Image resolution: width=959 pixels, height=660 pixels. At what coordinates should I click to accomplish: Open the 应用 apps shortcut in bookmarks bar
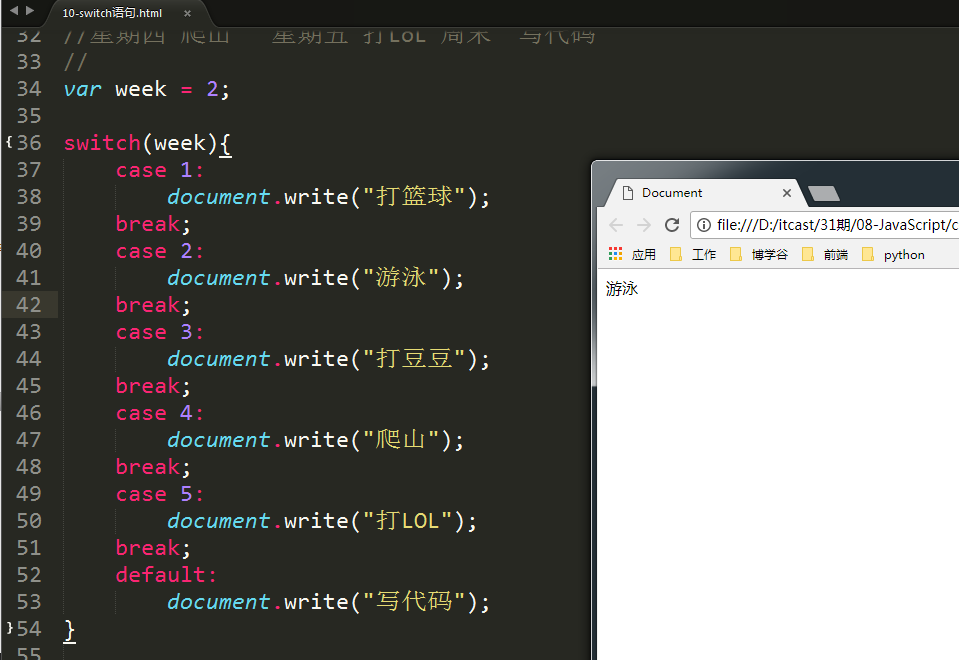click(x=632, y=254)
